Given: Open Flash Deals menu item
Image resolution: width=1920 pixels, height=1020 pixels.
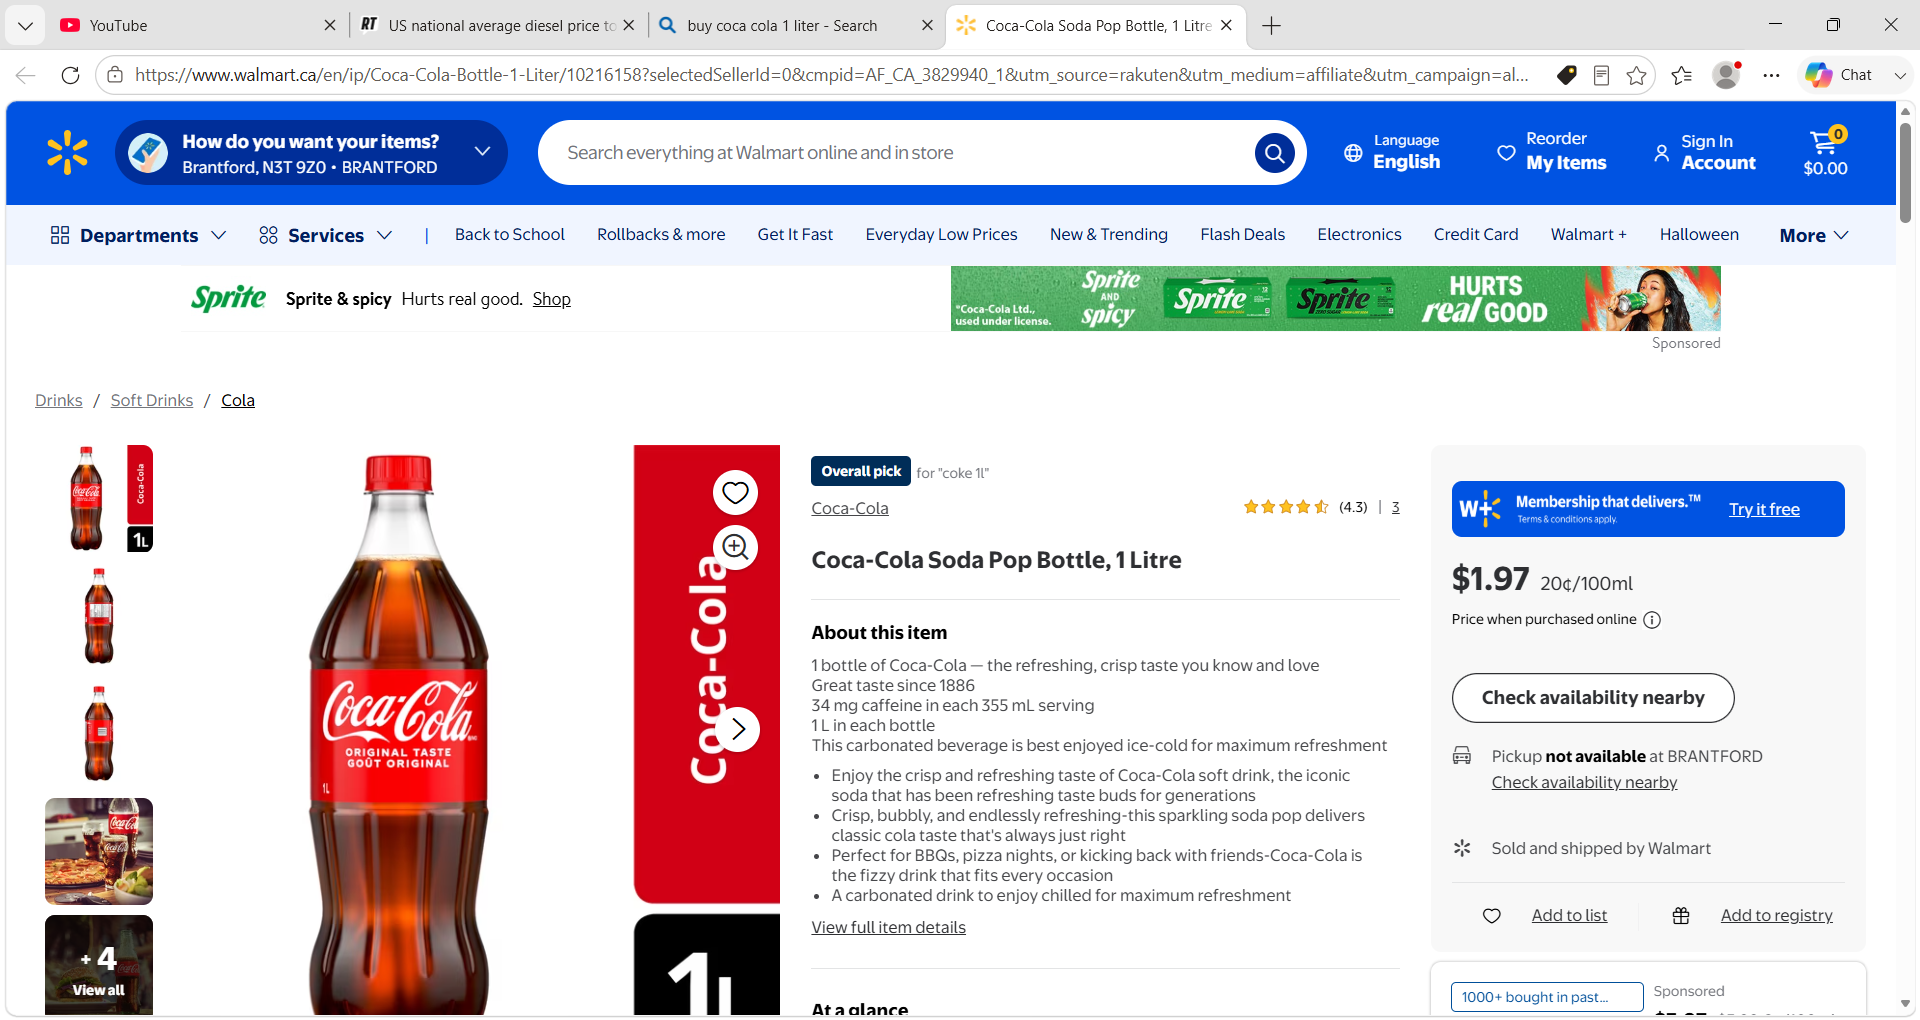Looking at the screenshot, I should pyautogui.click(x=1242, y=234).
